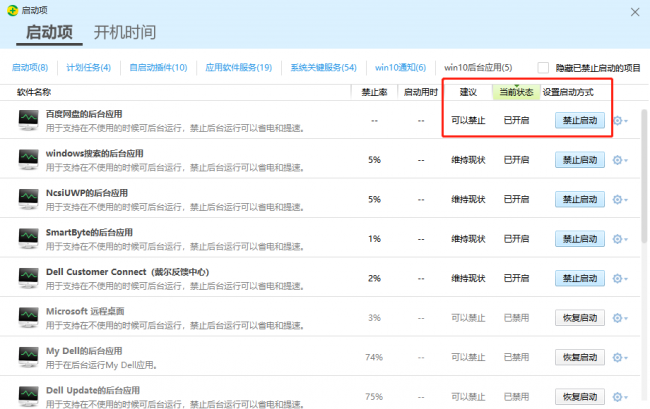Sort by the 当前状态 column header
Image resolution: width=650 pixels, height=409 pixels.
click(516, 92)
